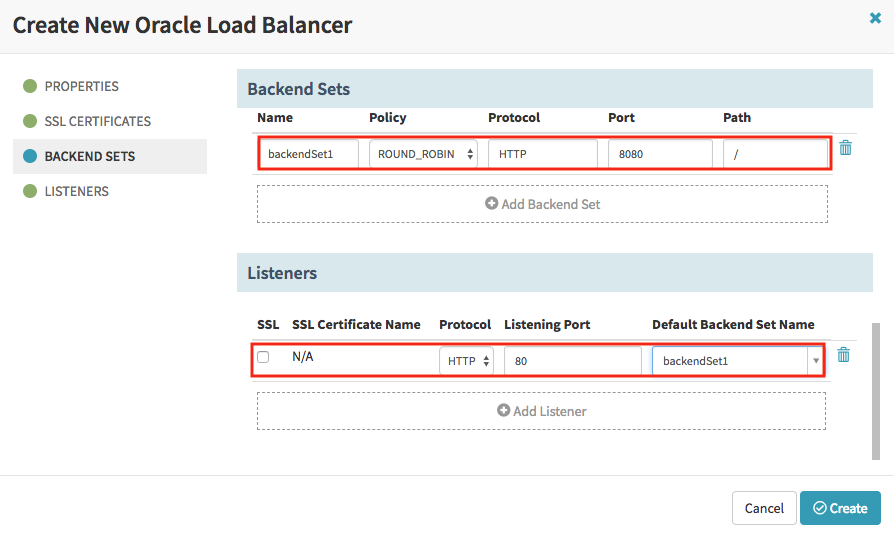Close the dialog with the X icon
Screen dimensions: 894x537
[875, 18]
